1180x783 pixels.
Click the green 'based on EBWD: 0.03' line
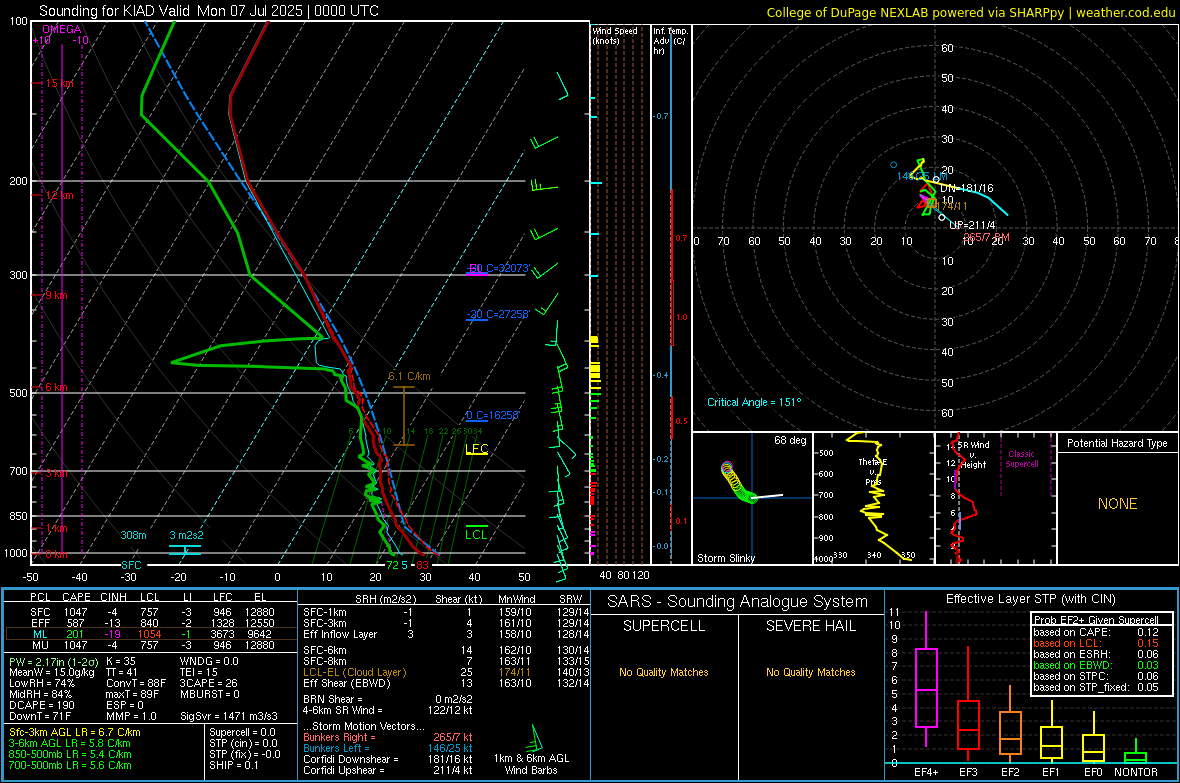click(x=1096, y=665)
